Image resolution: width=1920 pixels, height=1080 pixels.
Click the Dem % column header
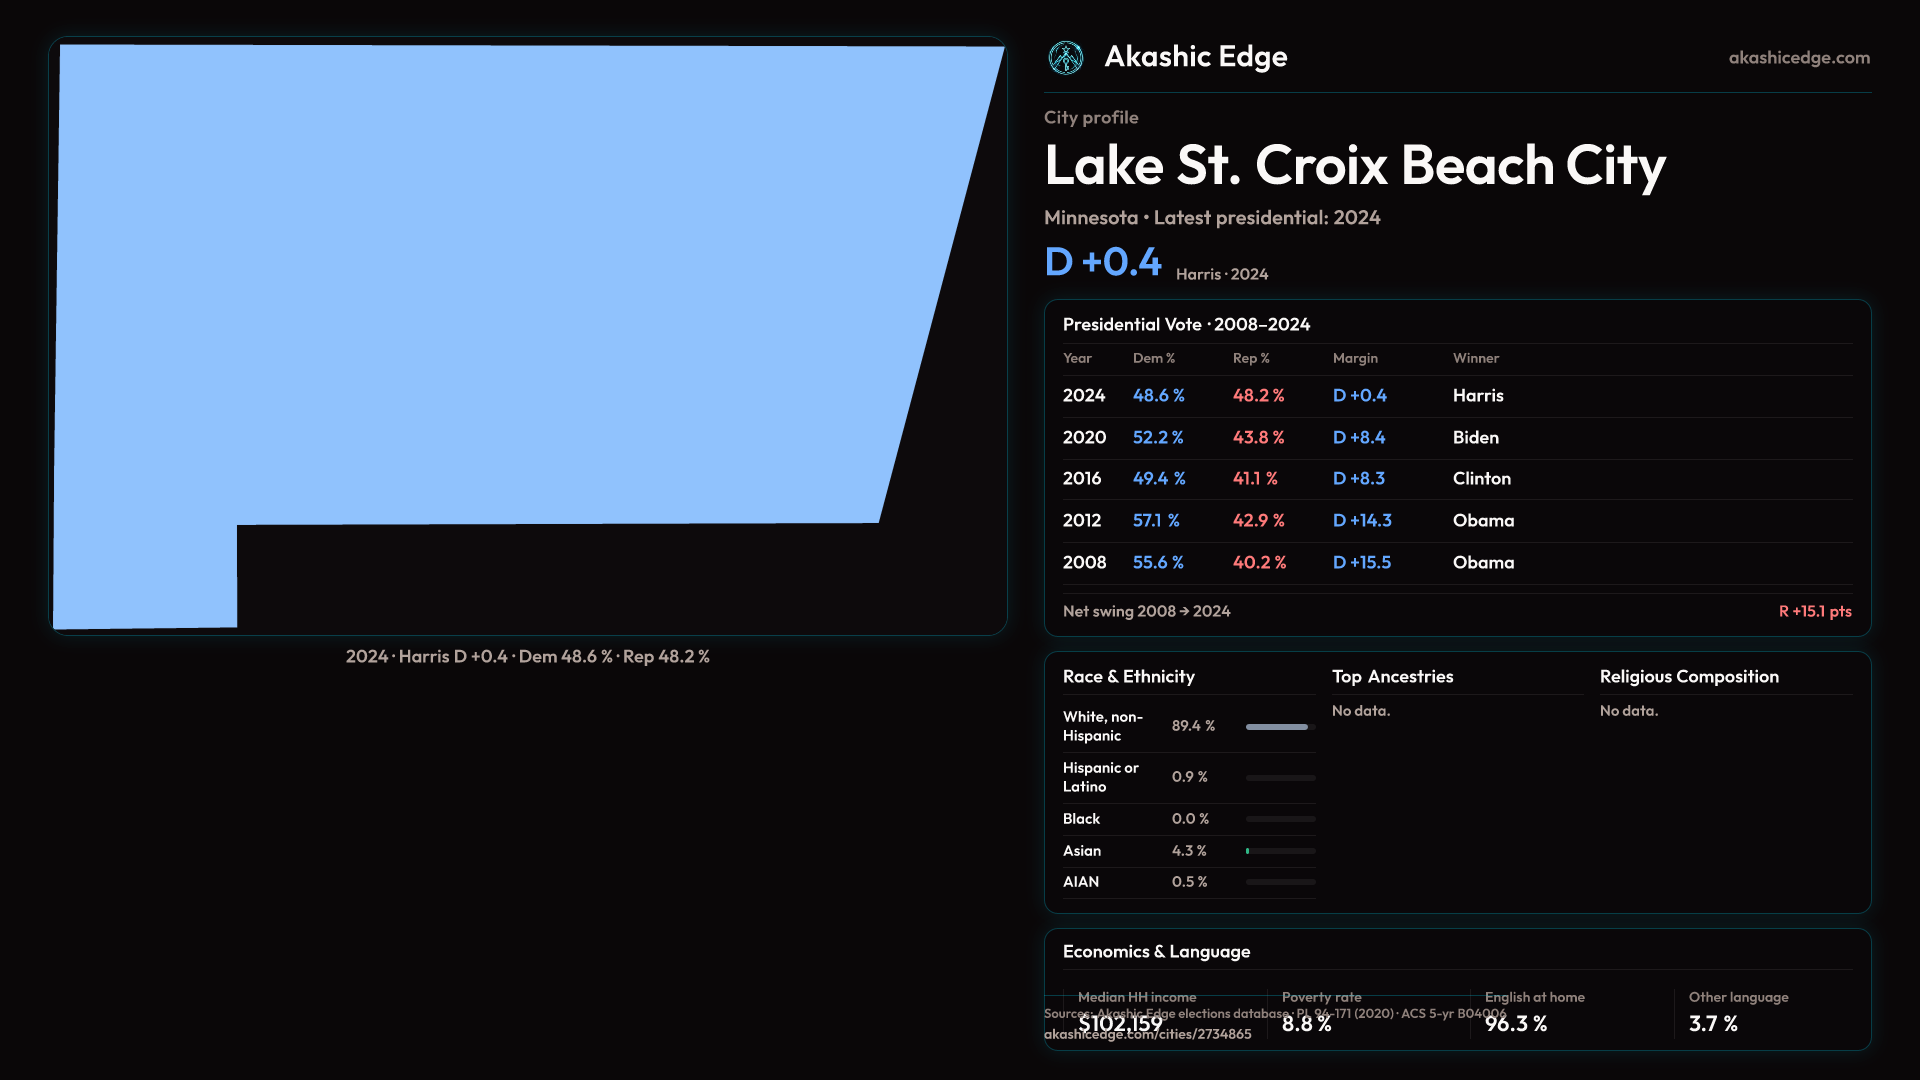point(1153,358)
